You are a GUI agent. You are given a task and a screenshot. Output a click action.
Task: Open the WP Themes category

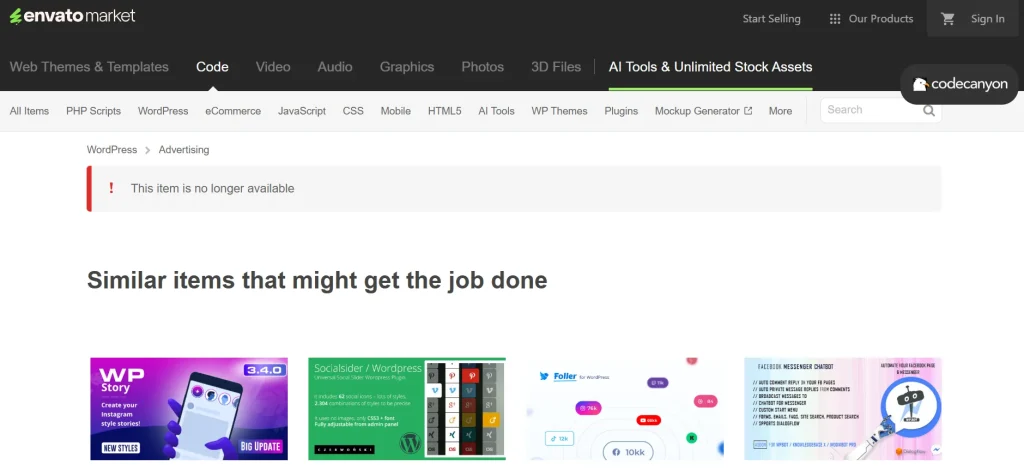coord(559,111)
